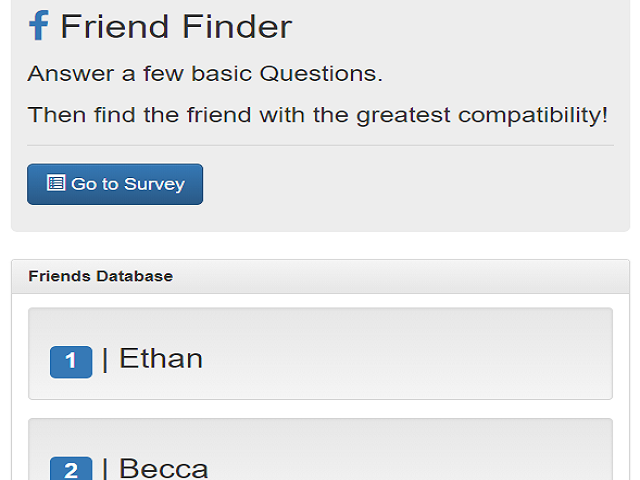The image size is (640, 480).
Task: Click the Facebook logo icon
Action: [38, 25]
